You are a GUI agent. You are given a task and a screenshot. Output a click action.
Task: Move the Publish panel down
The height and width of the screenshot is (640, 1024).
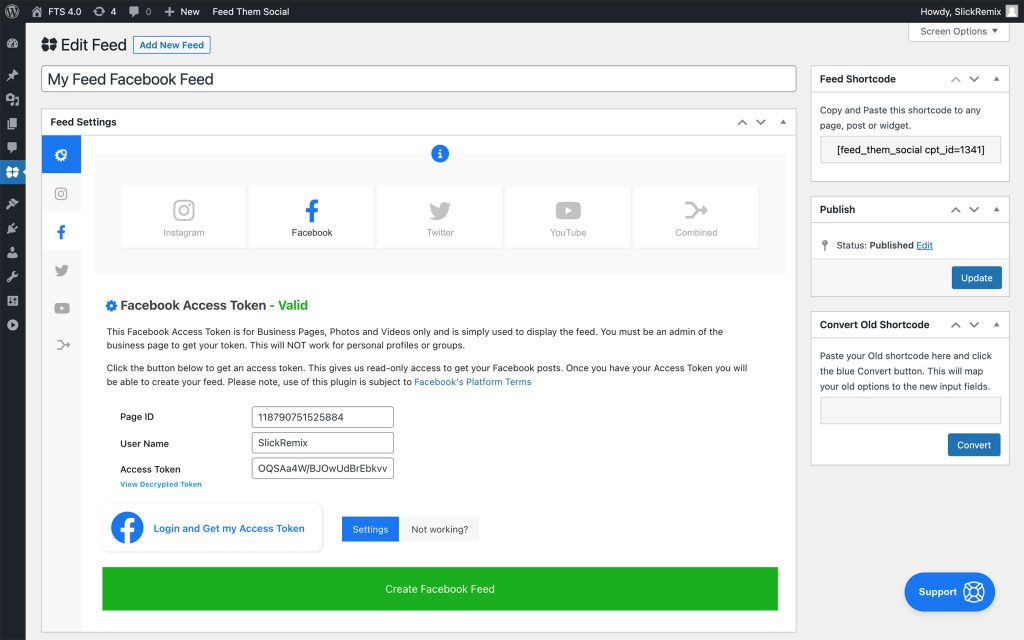974,210
